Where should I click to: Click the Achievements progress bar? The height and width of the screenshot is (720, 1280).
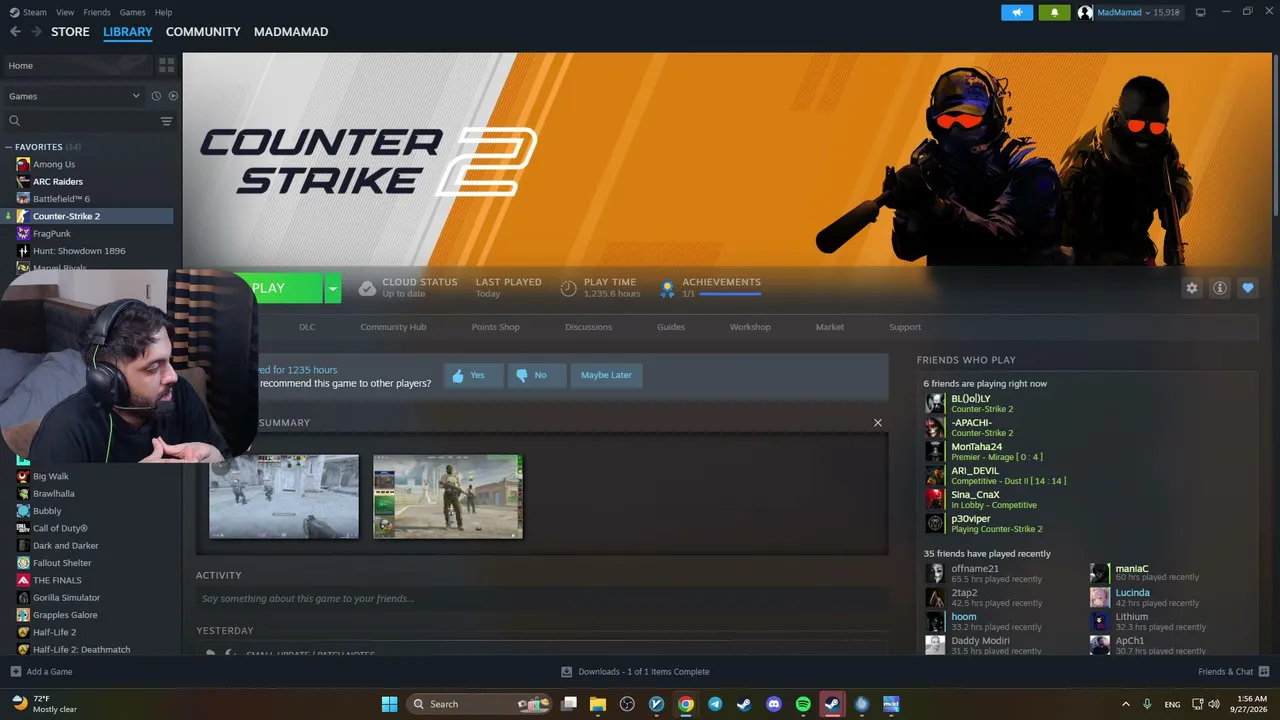(x=730, y=294)
